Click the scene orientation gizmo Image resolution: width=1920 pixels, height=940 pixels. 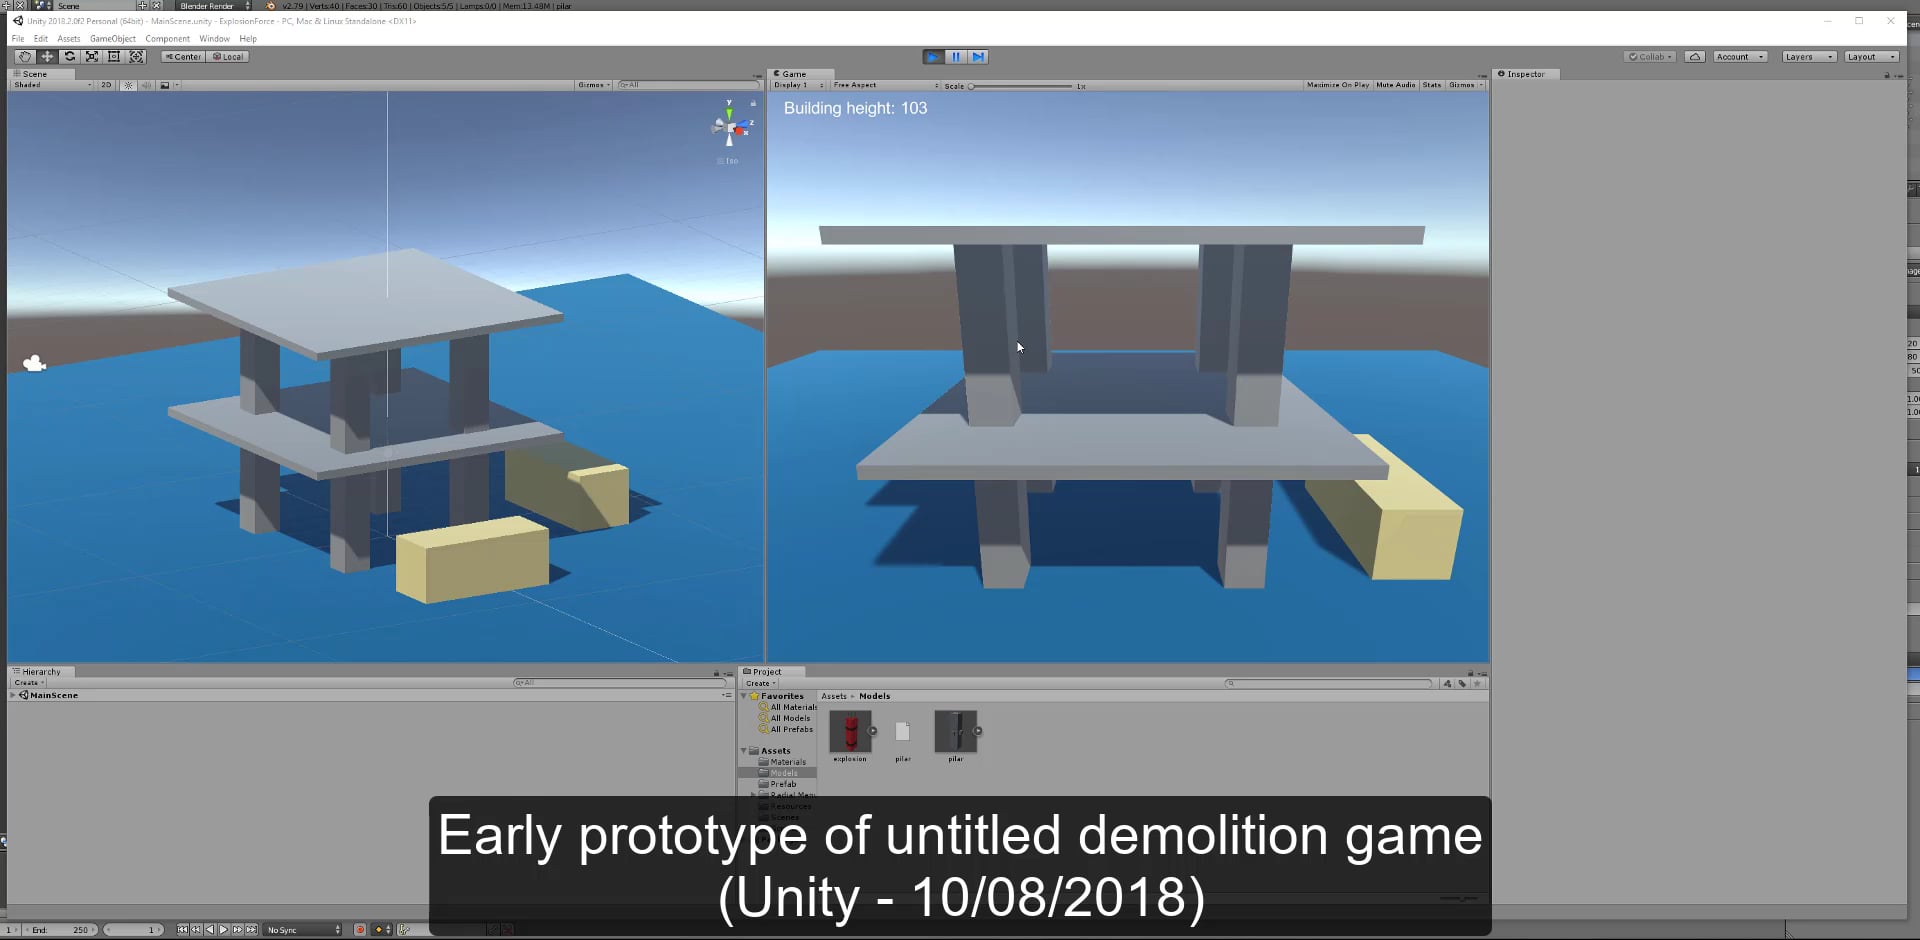coord(730,126)
